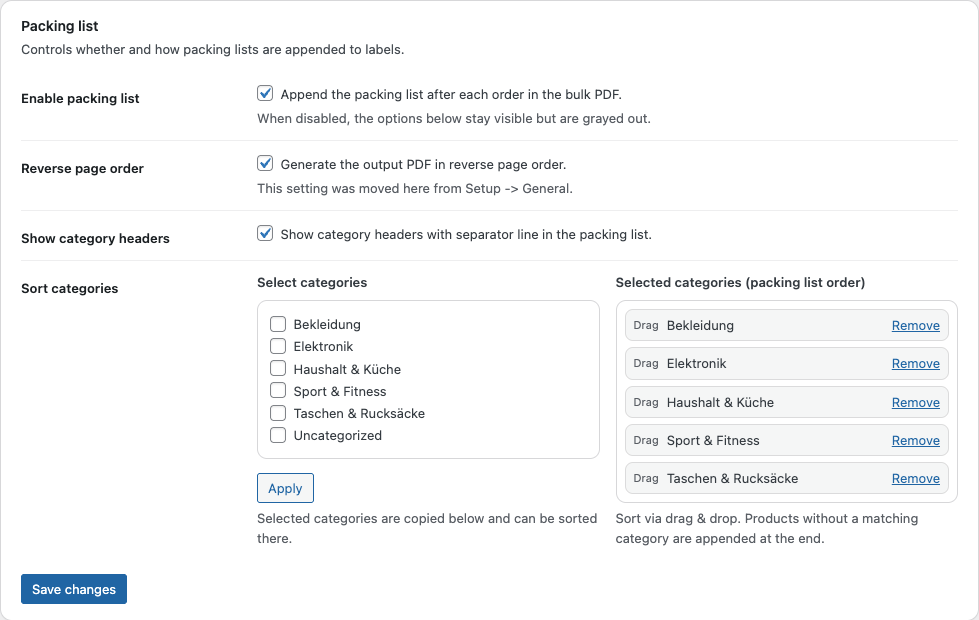Viewport: 979px width, 620px height.
Task: Remove Haushalt & Küche from the order
Action: (915, 402)
